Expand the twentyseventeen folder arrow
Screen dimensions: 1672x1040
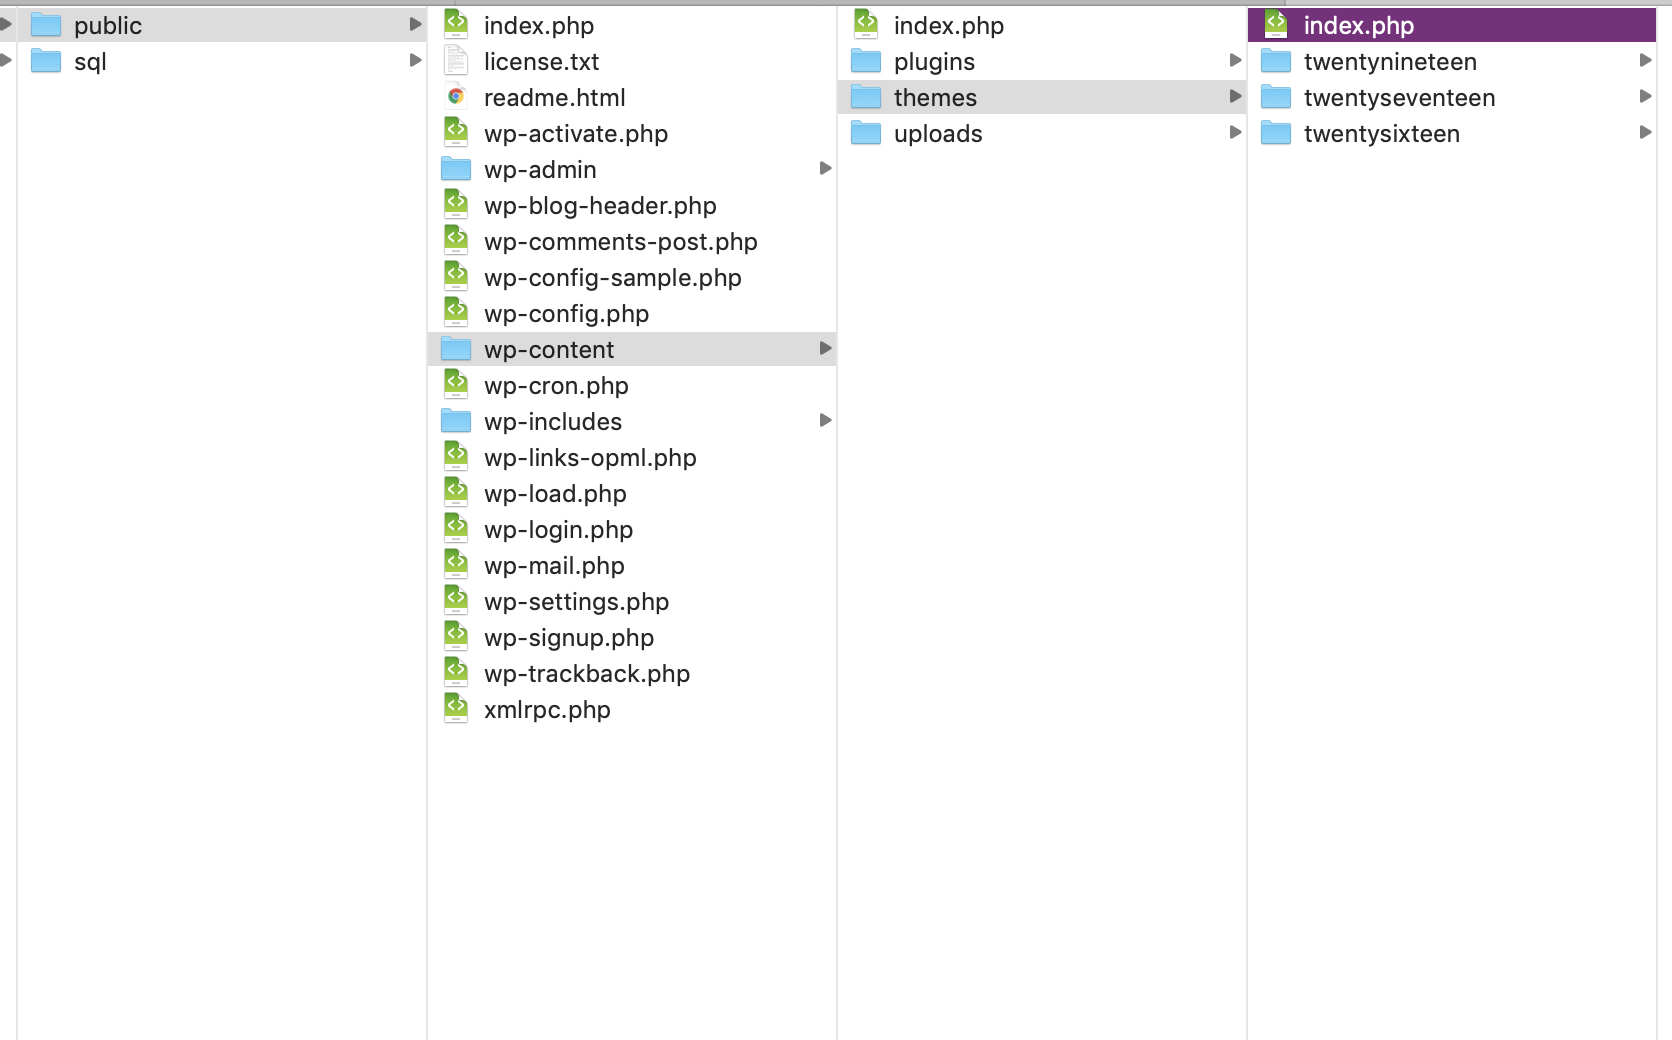tap(1646, 96)
